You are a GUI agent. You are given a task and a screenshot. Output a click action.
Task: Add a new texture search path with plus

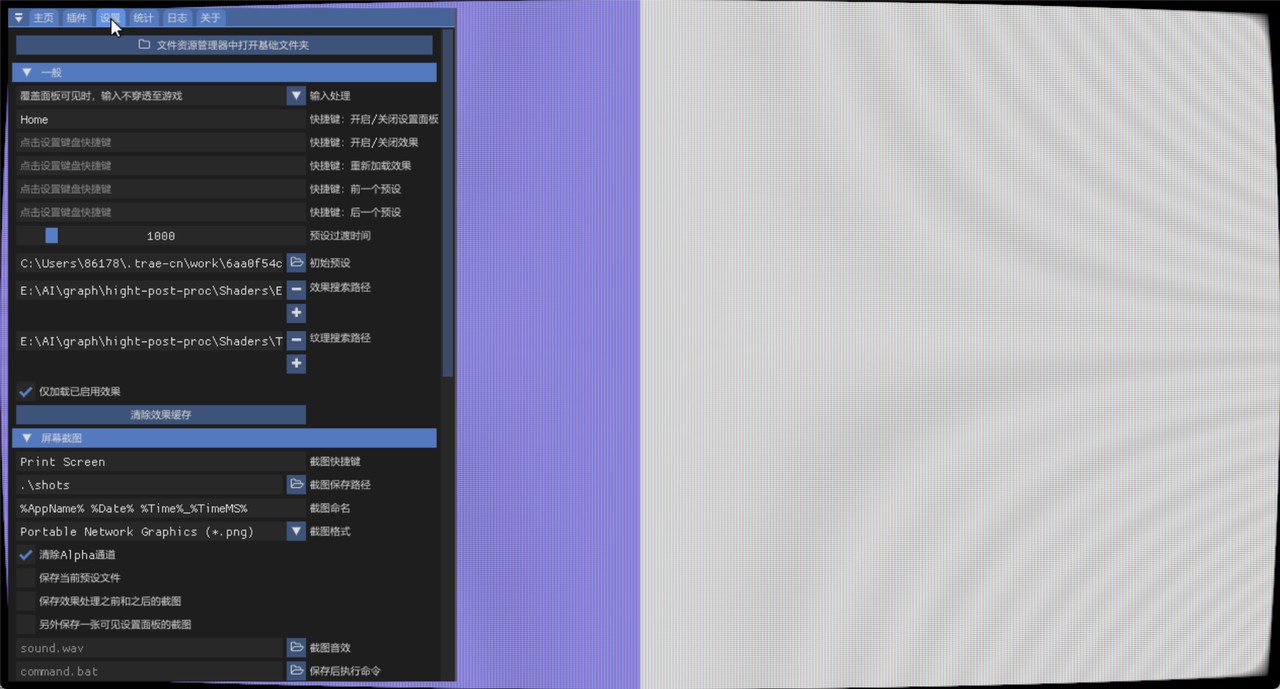click(x=296, y=364)
